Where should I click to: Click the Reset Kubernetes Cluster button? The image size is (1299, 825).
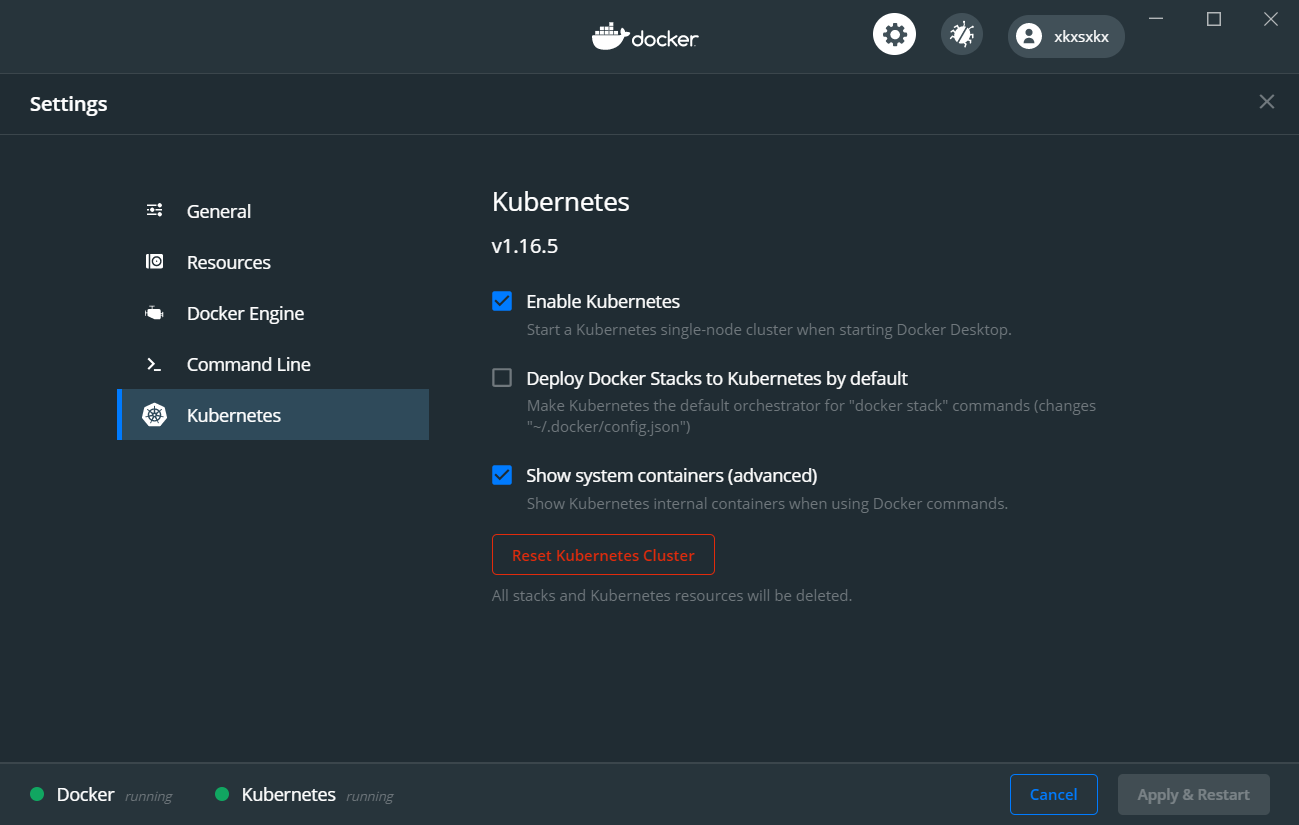click(603, 554)
